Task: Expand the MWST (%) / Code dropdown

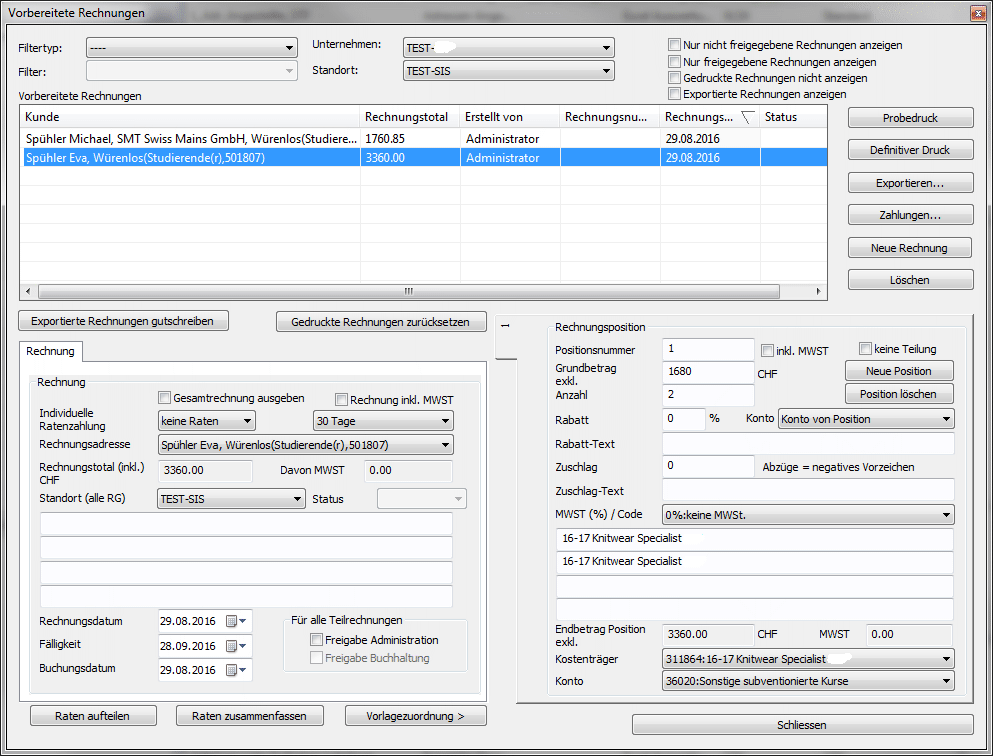Action: (808, 515)
